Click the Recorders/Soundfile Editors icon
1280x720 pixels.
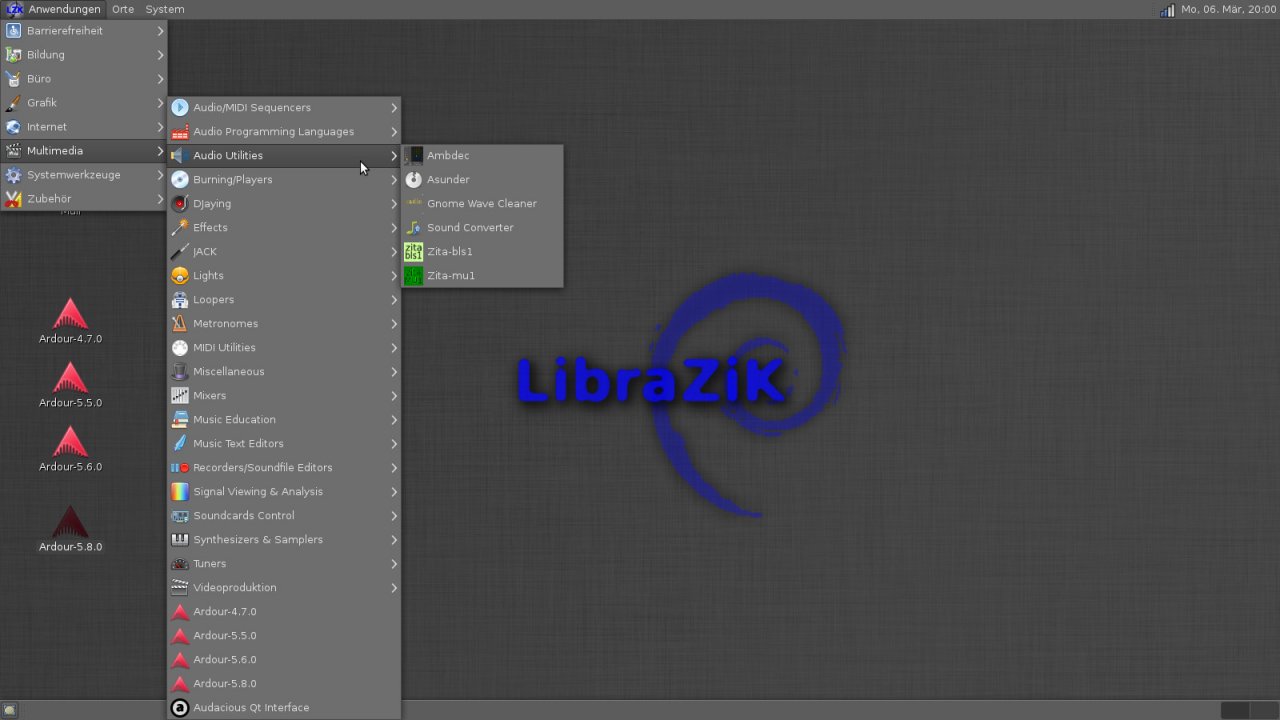click(180, 468)
